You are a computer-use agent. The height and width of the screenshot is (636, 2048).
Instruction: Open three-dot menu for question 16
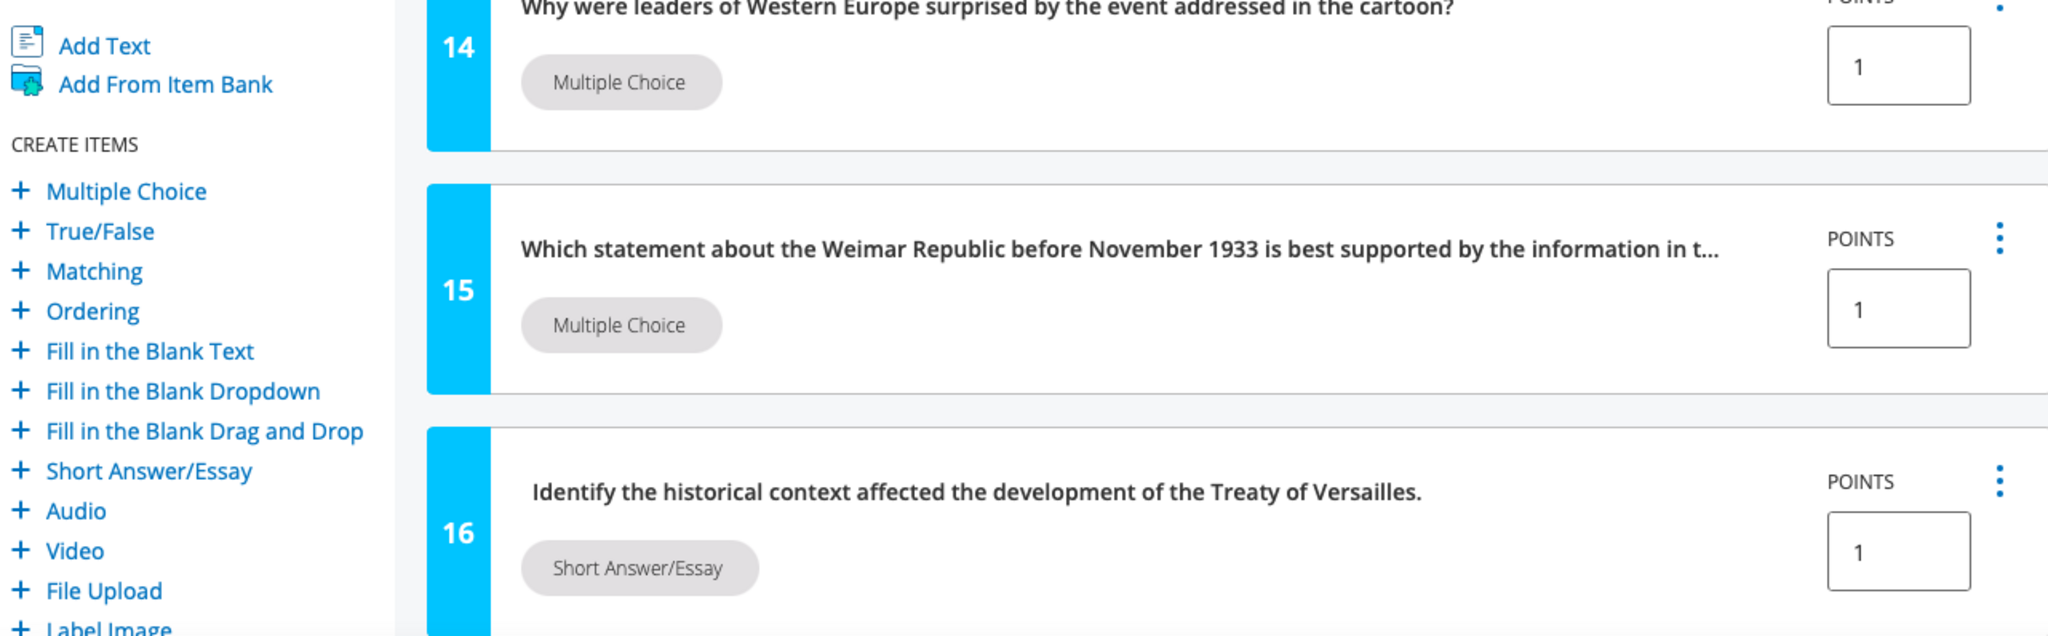click(1999, 481)
